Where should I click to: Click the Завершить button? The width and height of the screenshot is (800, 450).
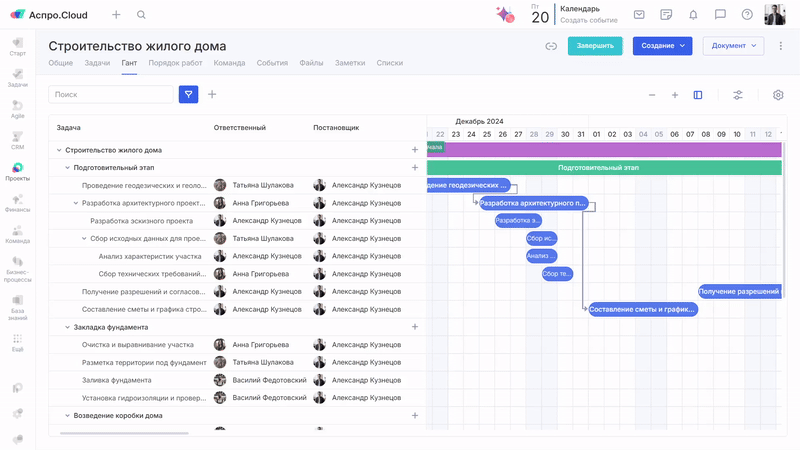point(595,46)
